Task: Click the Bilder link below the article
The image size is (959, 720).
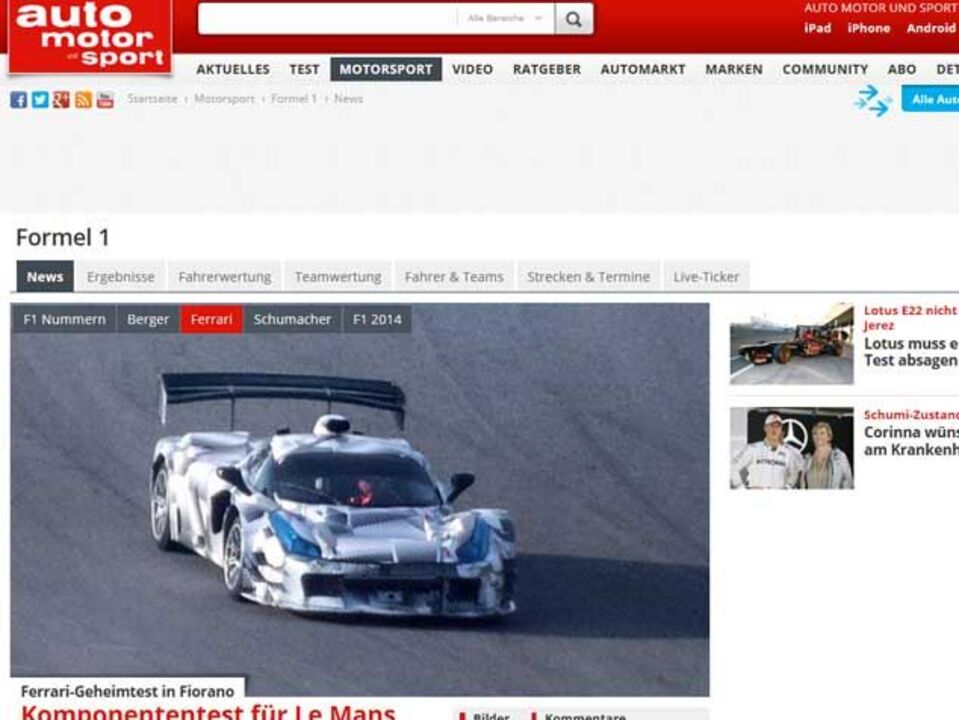Action: [x=491, y=716]
